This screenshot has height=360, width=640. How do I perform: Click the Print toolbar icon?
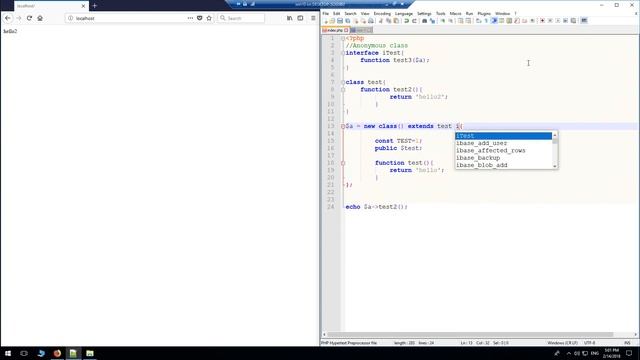tap(371, 20)
